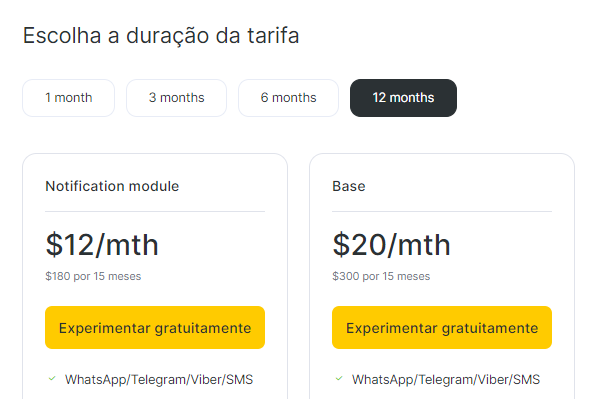The image size is (596, 399).
Task: Click the $12/mth price text
Action: (102, 245)
